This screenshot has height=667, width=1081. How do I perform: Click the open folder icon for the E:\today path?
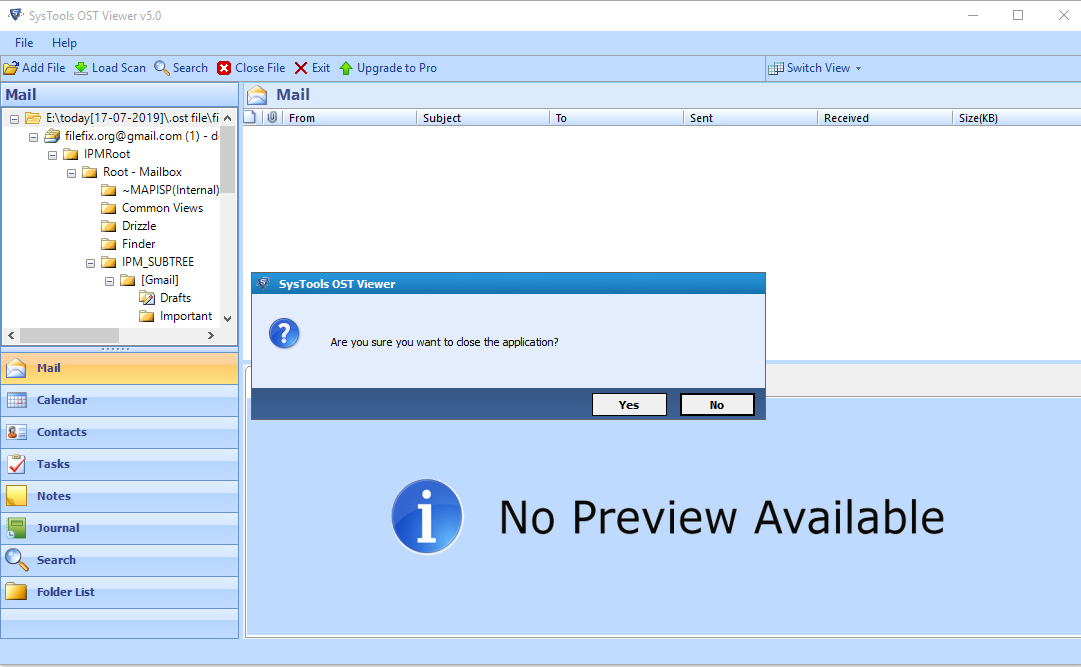coord(32,118)
